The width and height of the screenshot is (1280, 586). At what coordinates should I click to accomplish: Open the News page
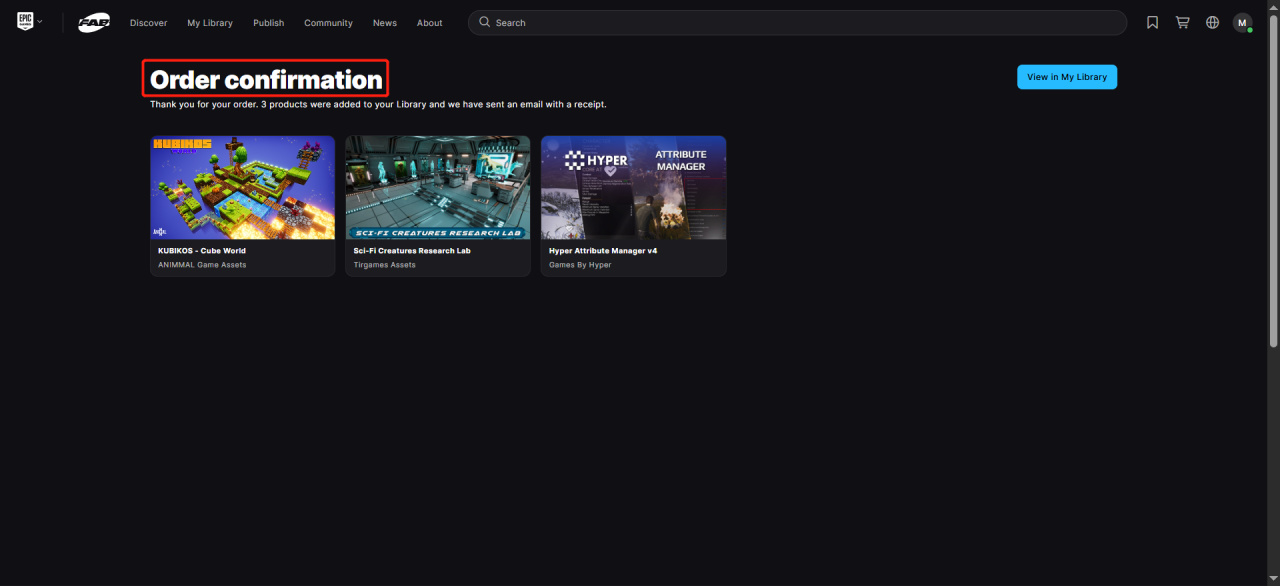tap(385, 23)
